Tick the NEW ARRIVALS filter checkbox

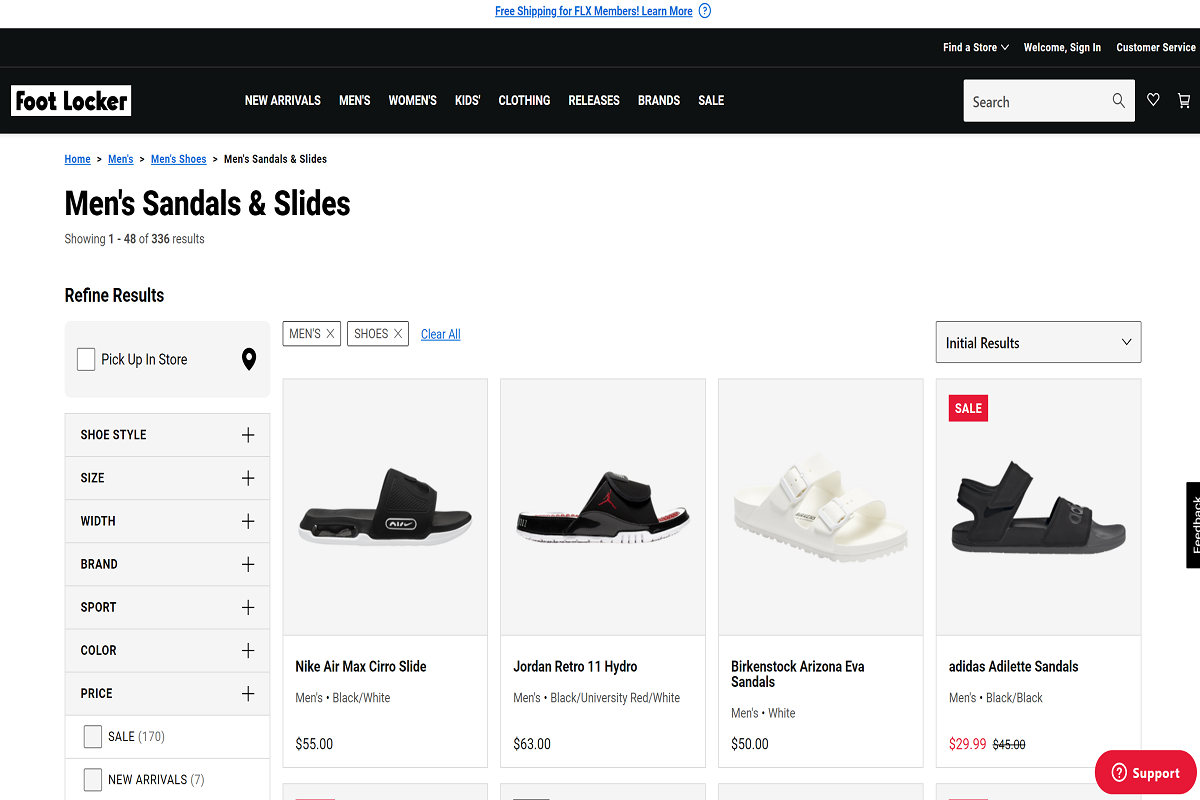[92, 779]
